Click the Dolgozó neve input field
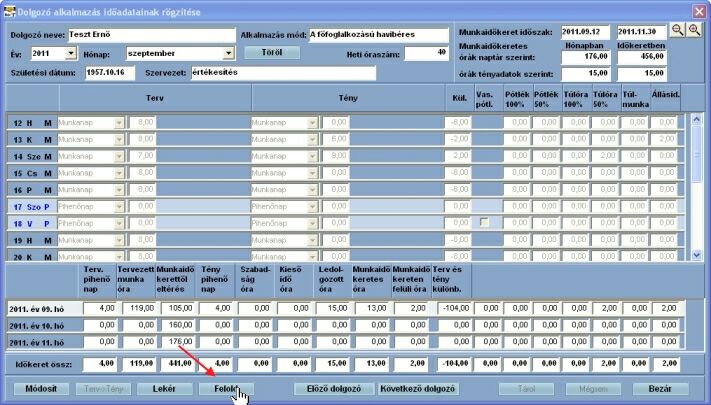The width and height of the screenshot is (711, 405). [x=152, y=35]
